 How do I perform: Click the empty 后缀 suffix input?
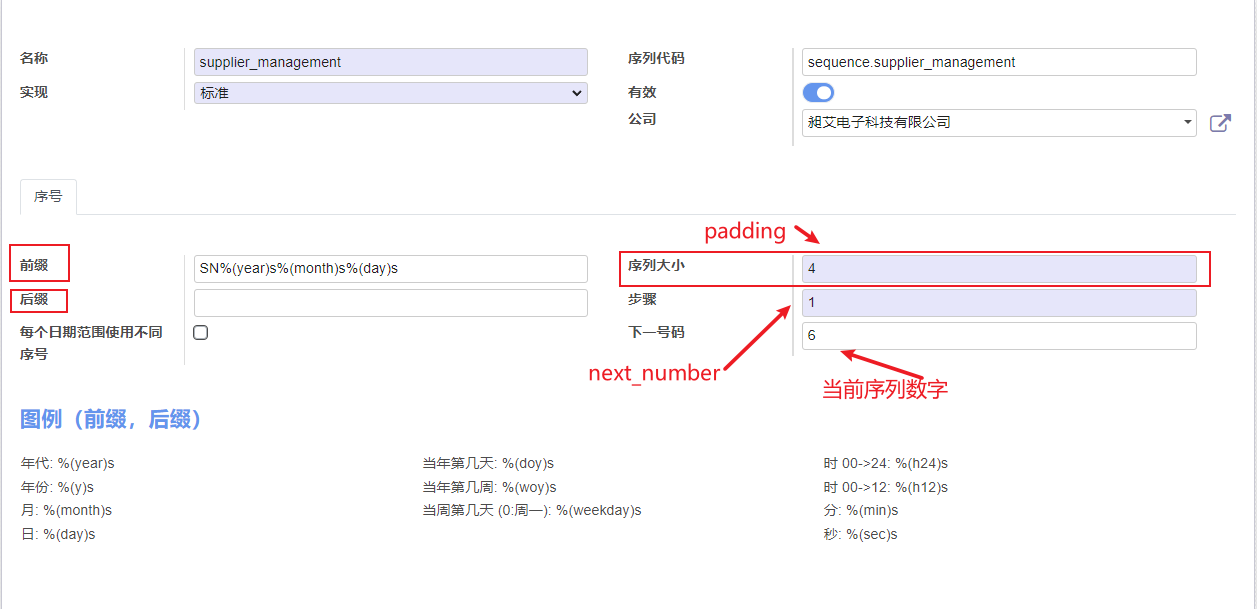pos(390,302)
